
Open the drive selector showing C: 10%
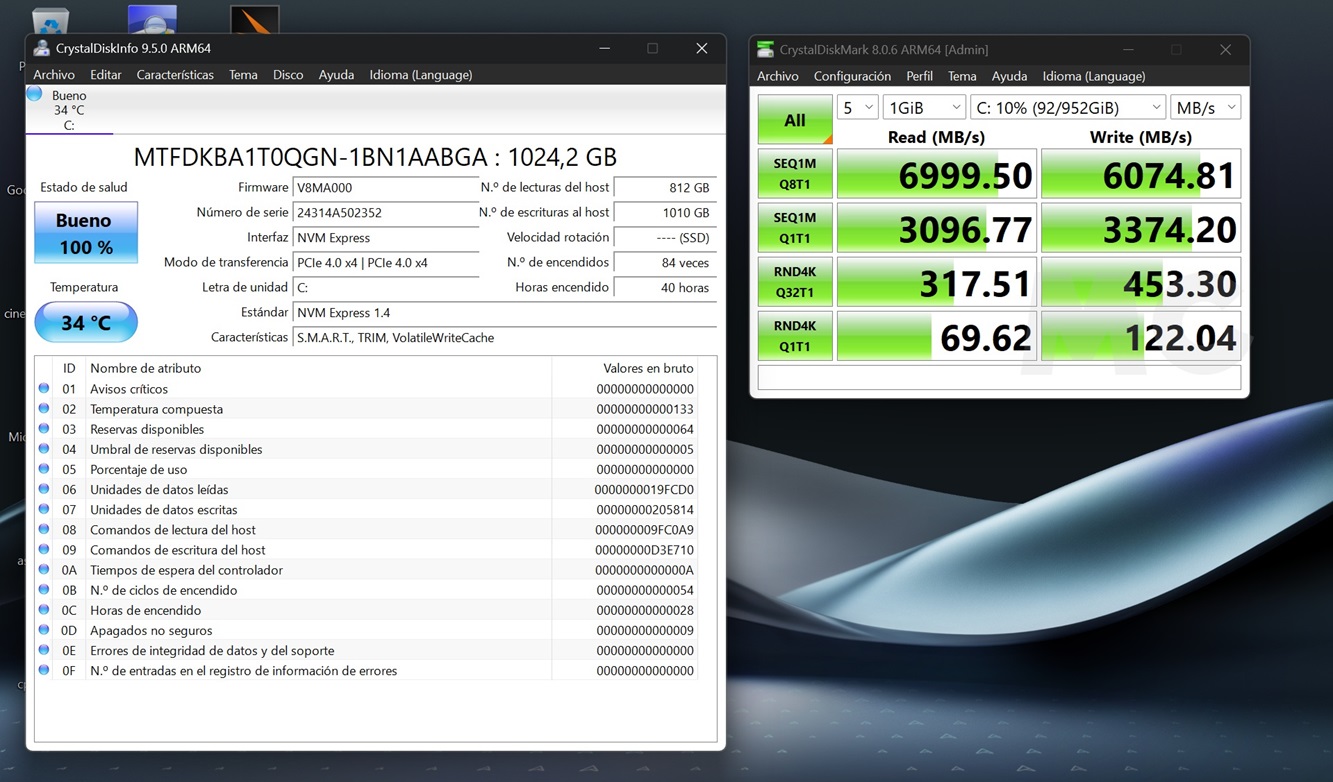1067,107
